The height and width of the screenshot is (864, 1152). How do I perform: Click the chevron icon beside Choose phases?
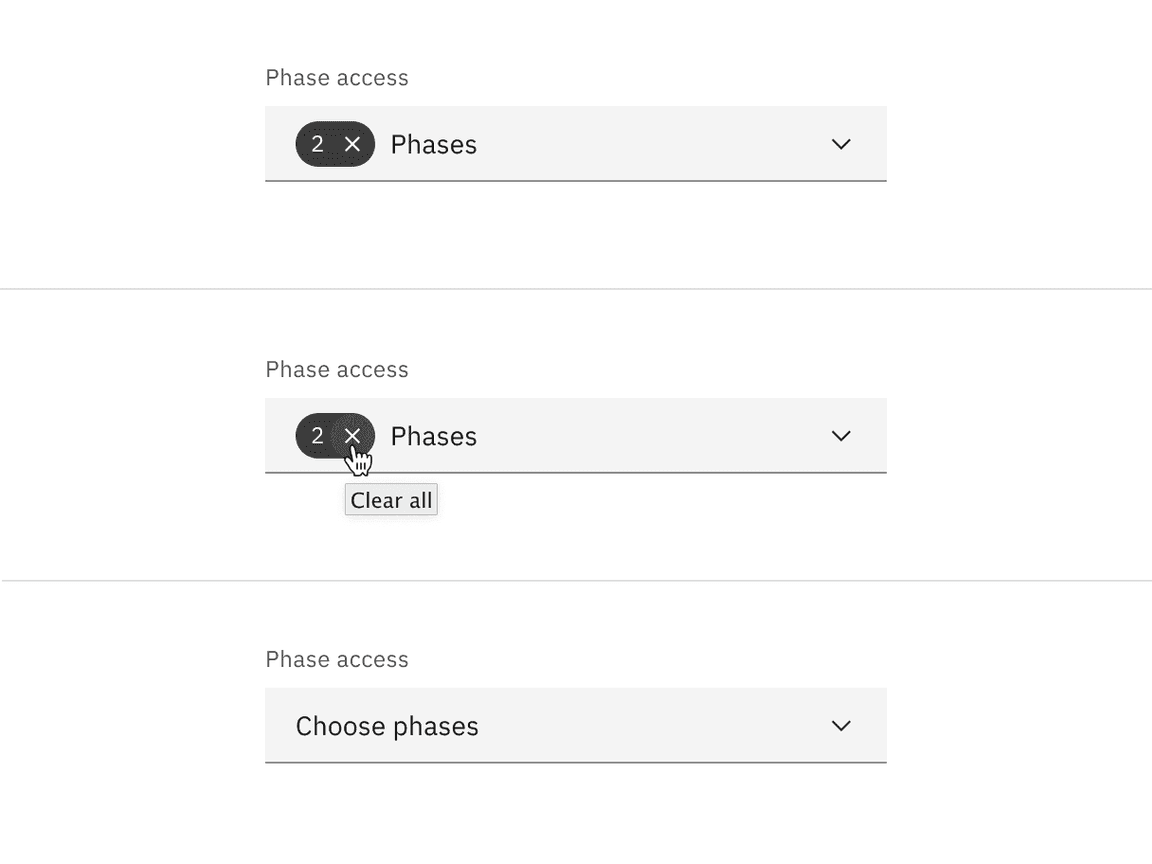coord(840,725)
